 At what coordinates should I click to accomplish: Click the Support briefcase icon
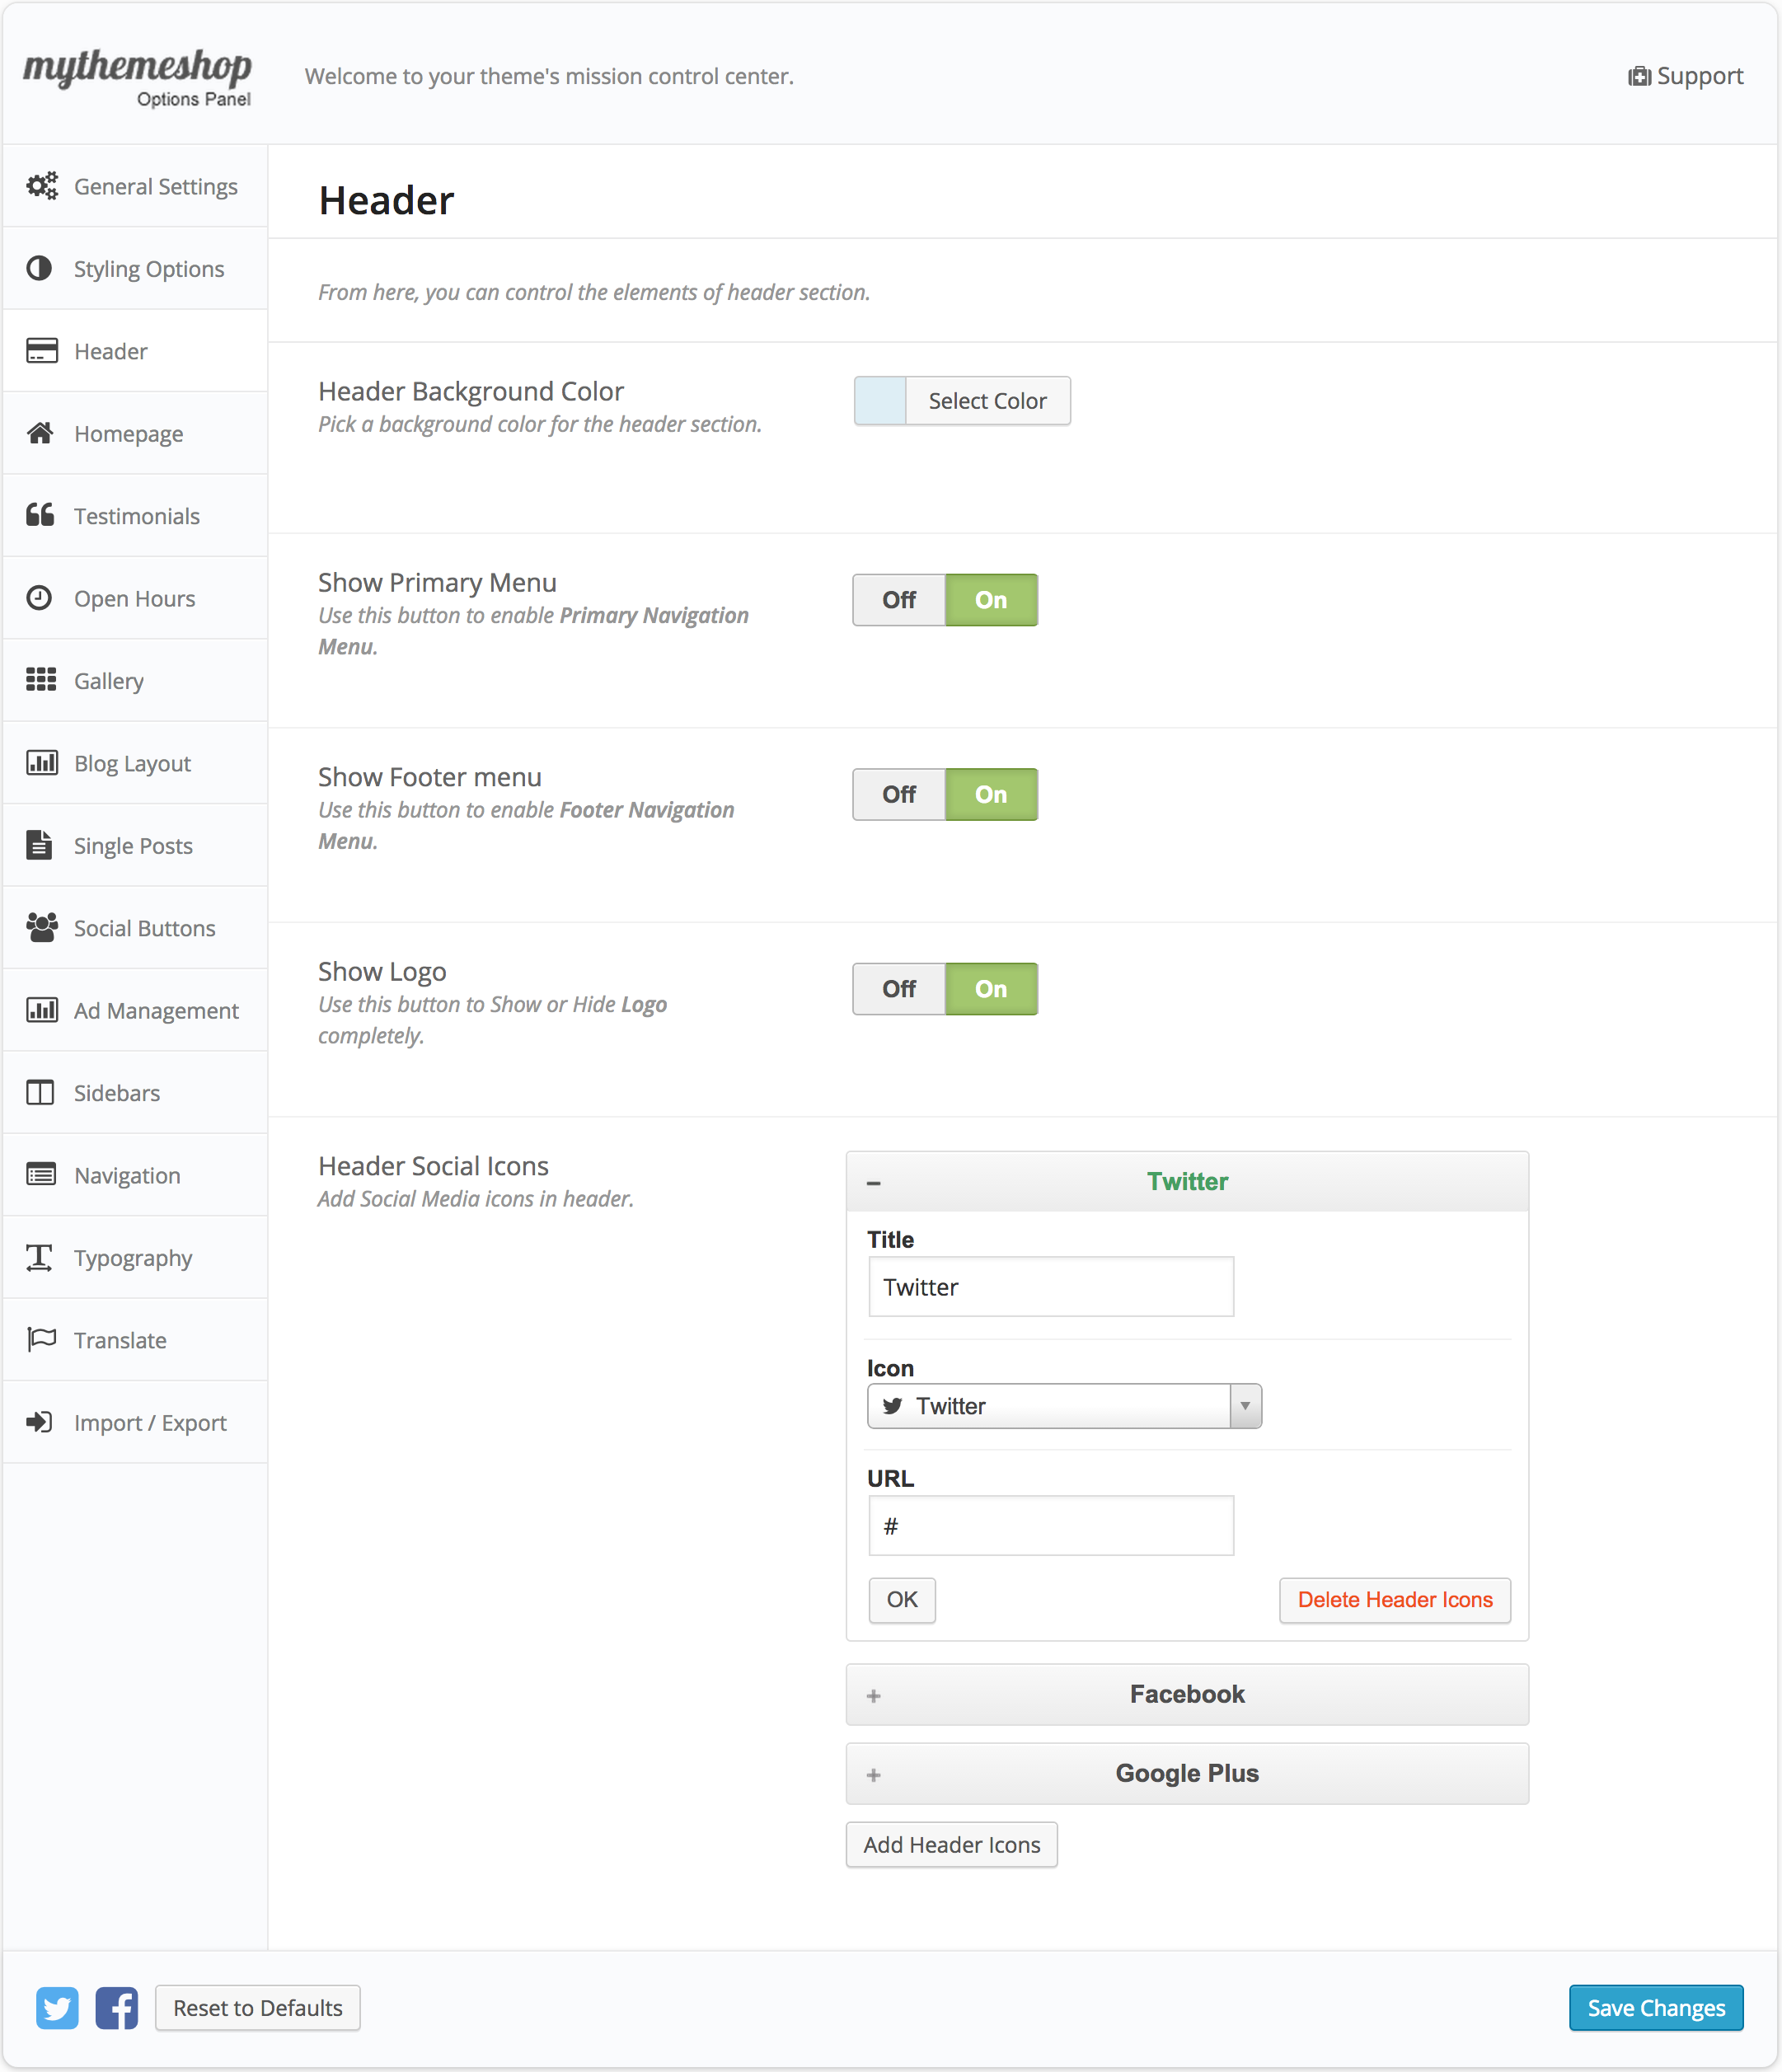pyautogui.click(x=1639, y=76)
